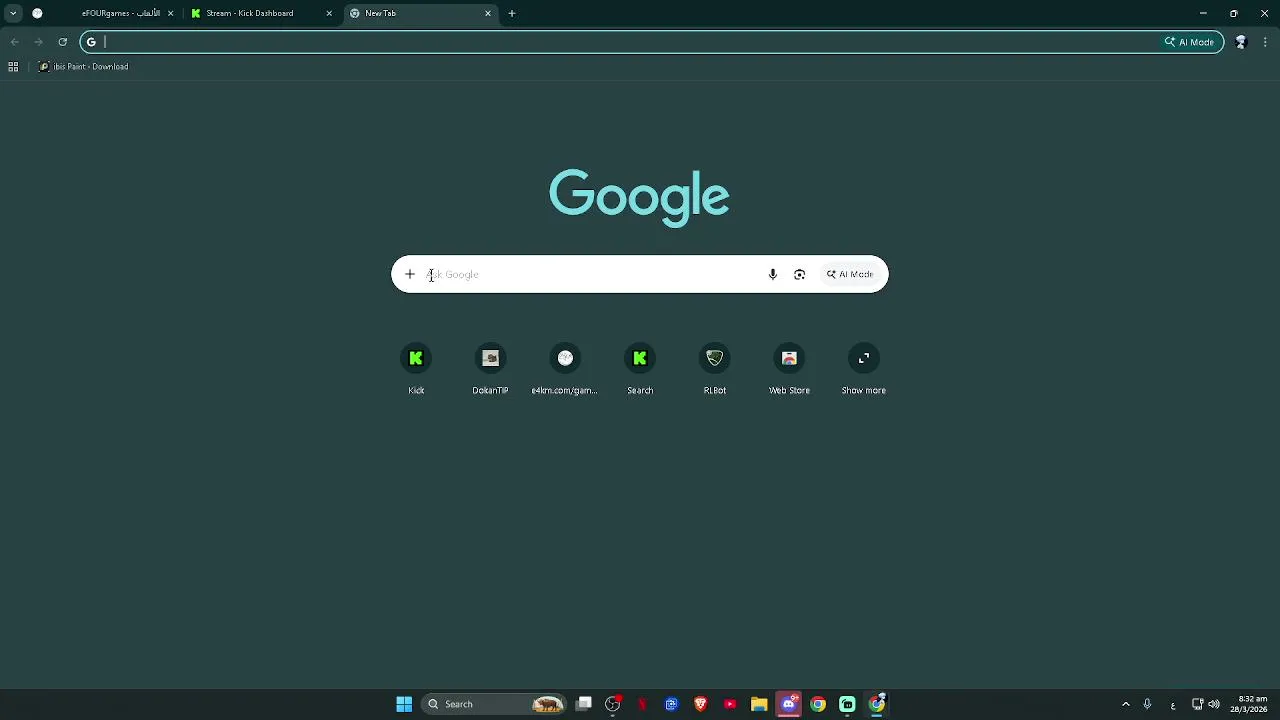
Task: Launch Brave browser from taskbar
Action: (701, 704)
